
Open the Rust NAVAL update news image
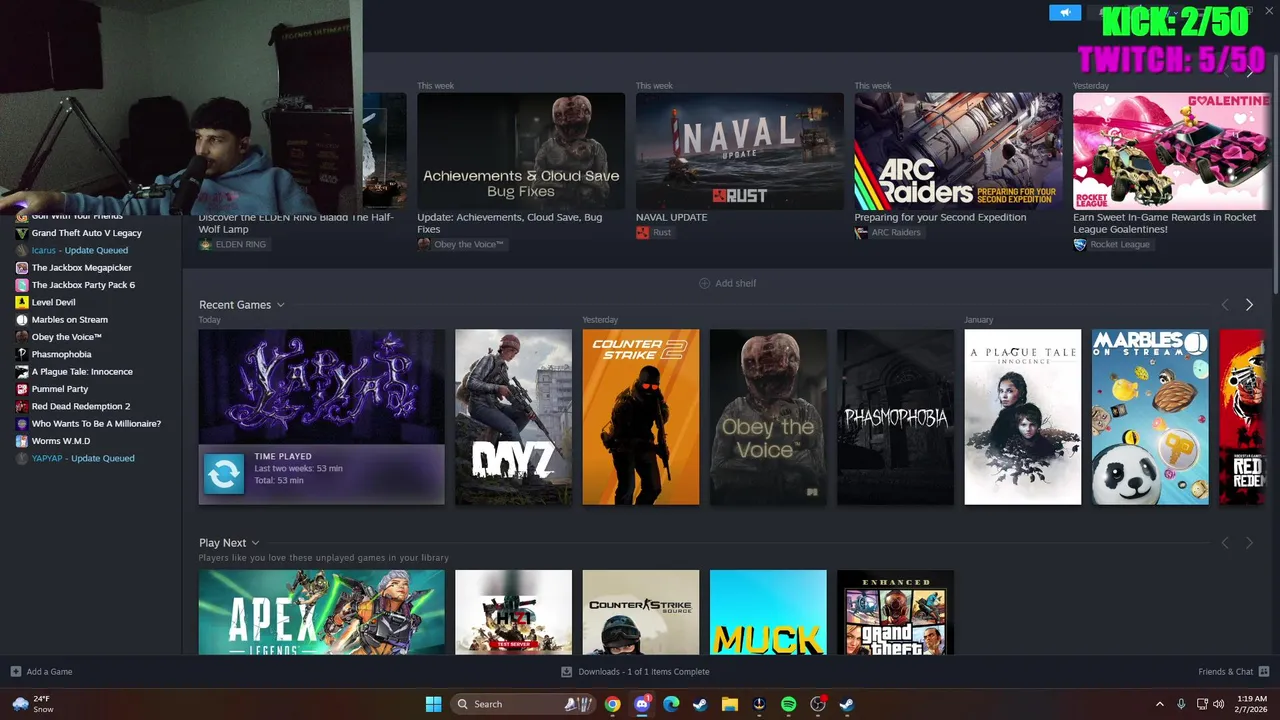point(740,151)
